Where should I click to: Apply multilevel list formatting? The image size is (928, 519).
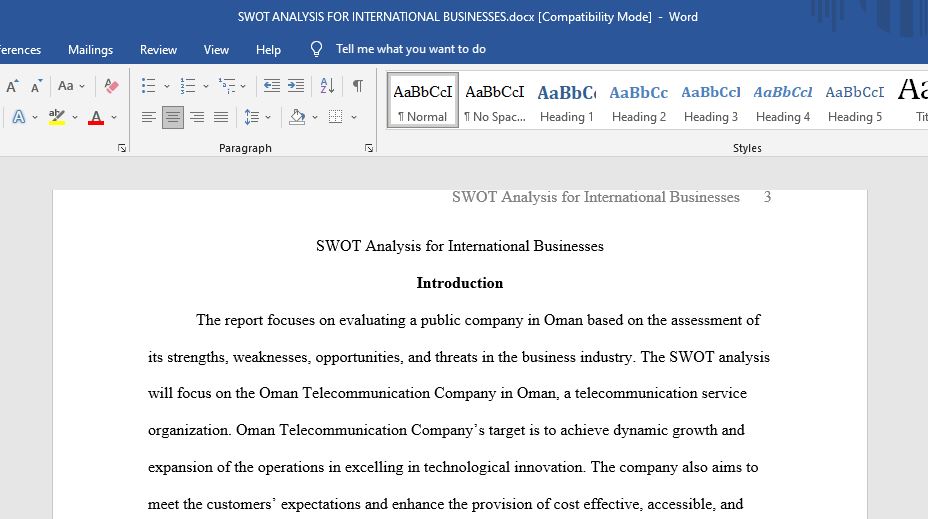(227, 86)
